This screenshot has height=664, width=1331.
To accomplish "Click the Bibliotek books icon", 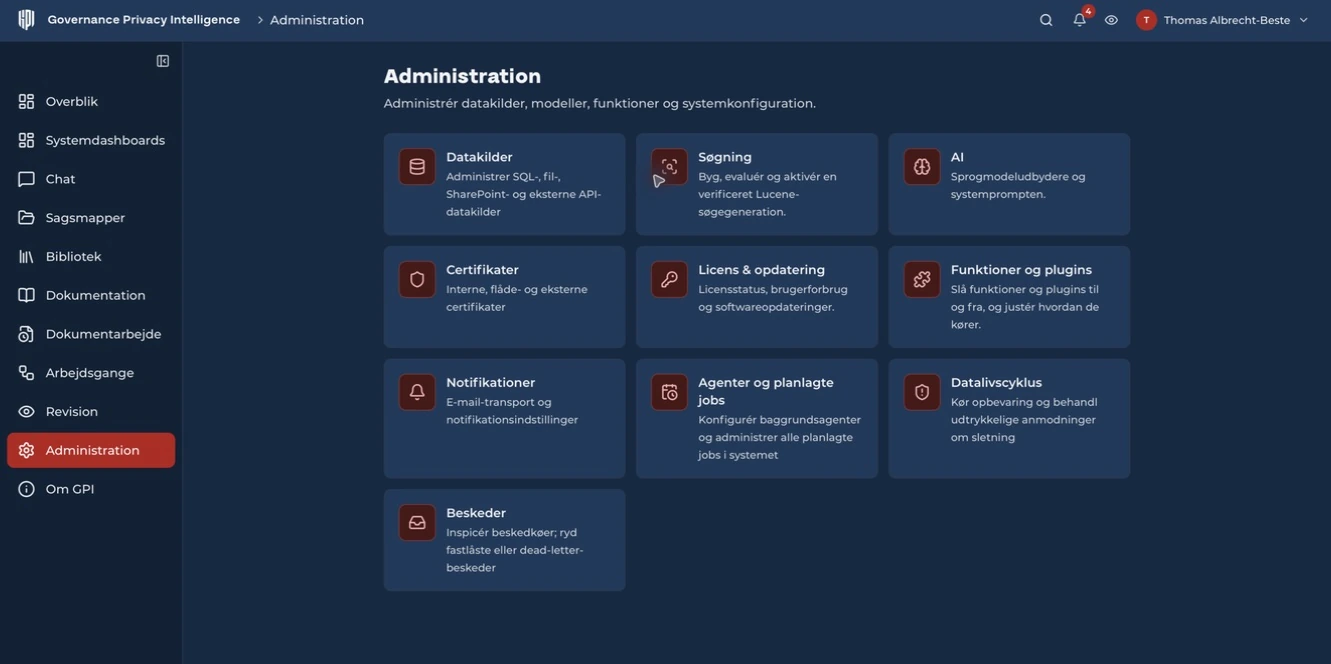I will click(26, 257).
